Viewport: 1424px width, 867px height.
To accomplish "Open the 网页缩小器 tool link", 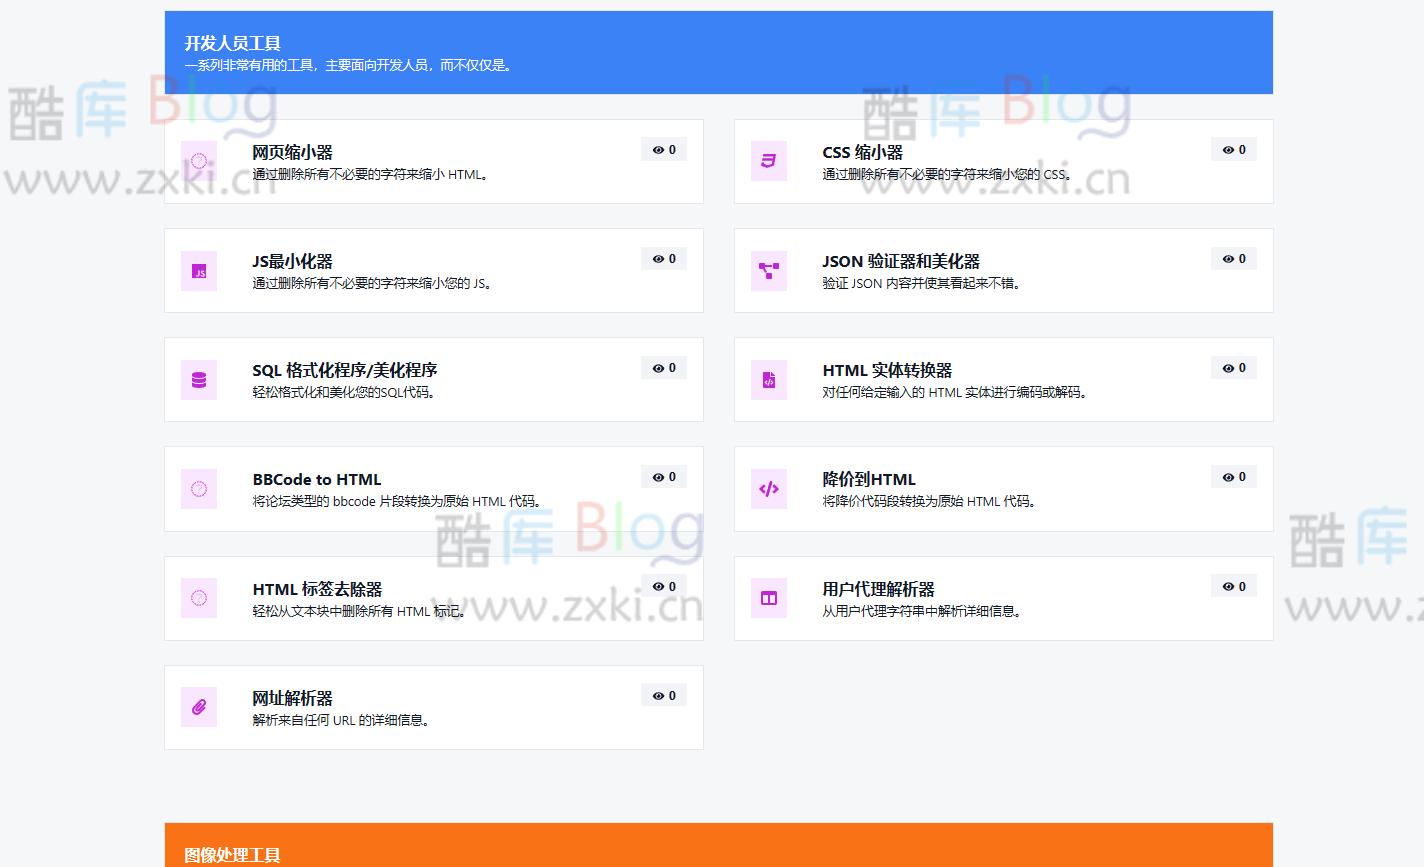I will click(x=289, y=153).
